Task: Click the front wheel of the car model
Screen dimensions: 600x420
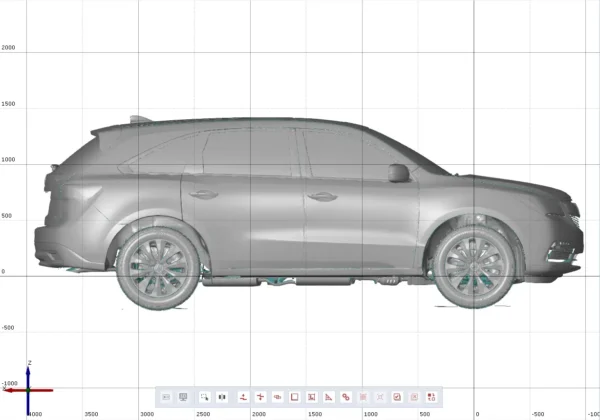Action: pyautogui.click(x=474, y=266)
